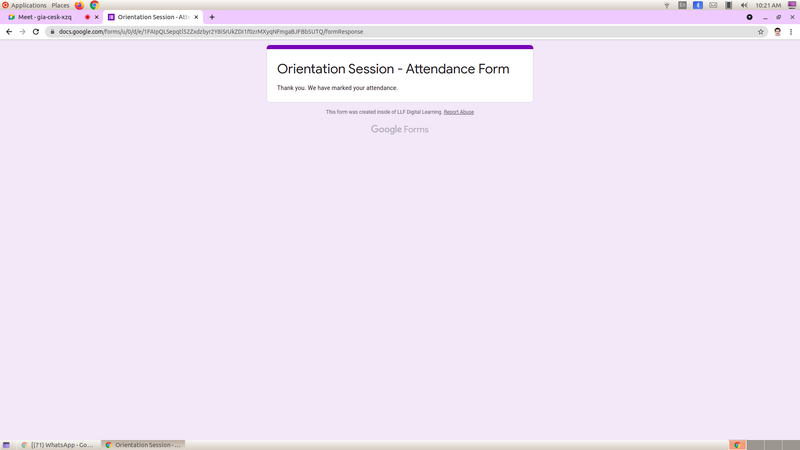Follow the Report Abuse link
800x450 pixels.
(459, 112)
